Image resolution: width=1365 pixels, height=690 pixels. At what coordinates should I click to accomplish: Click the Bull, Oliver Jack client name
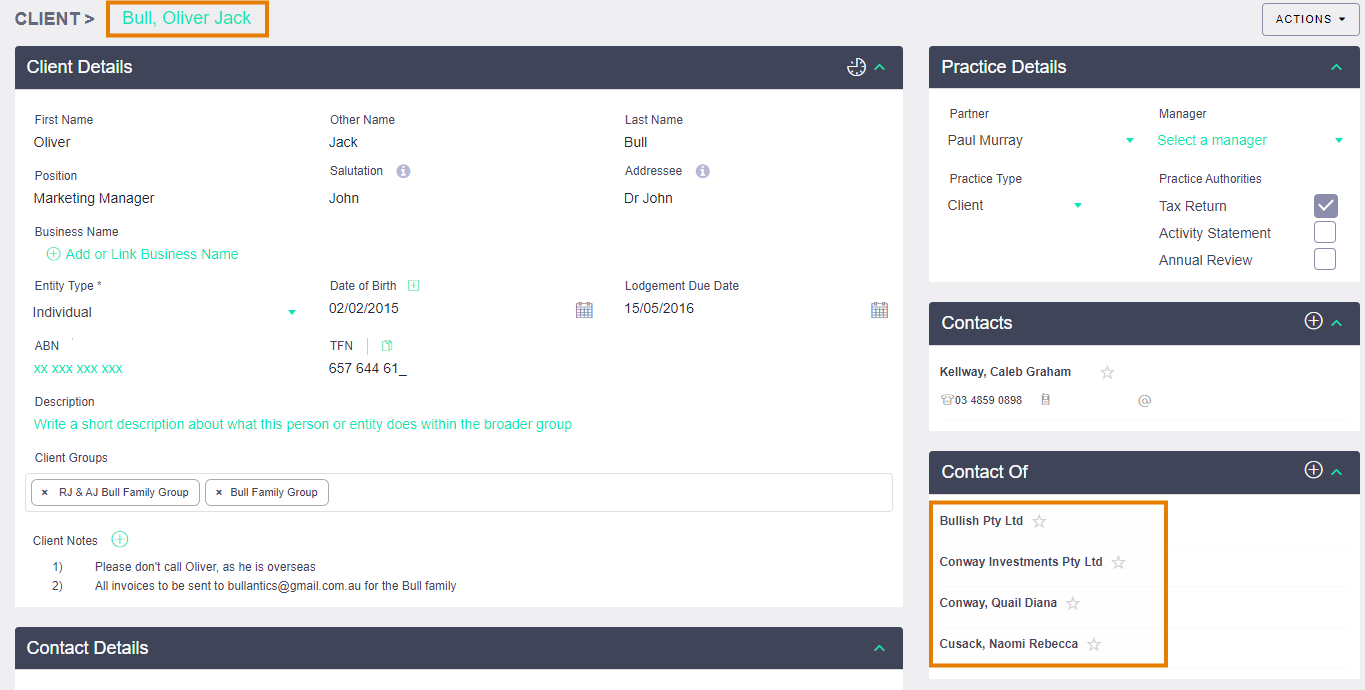[x=187, y=18]
